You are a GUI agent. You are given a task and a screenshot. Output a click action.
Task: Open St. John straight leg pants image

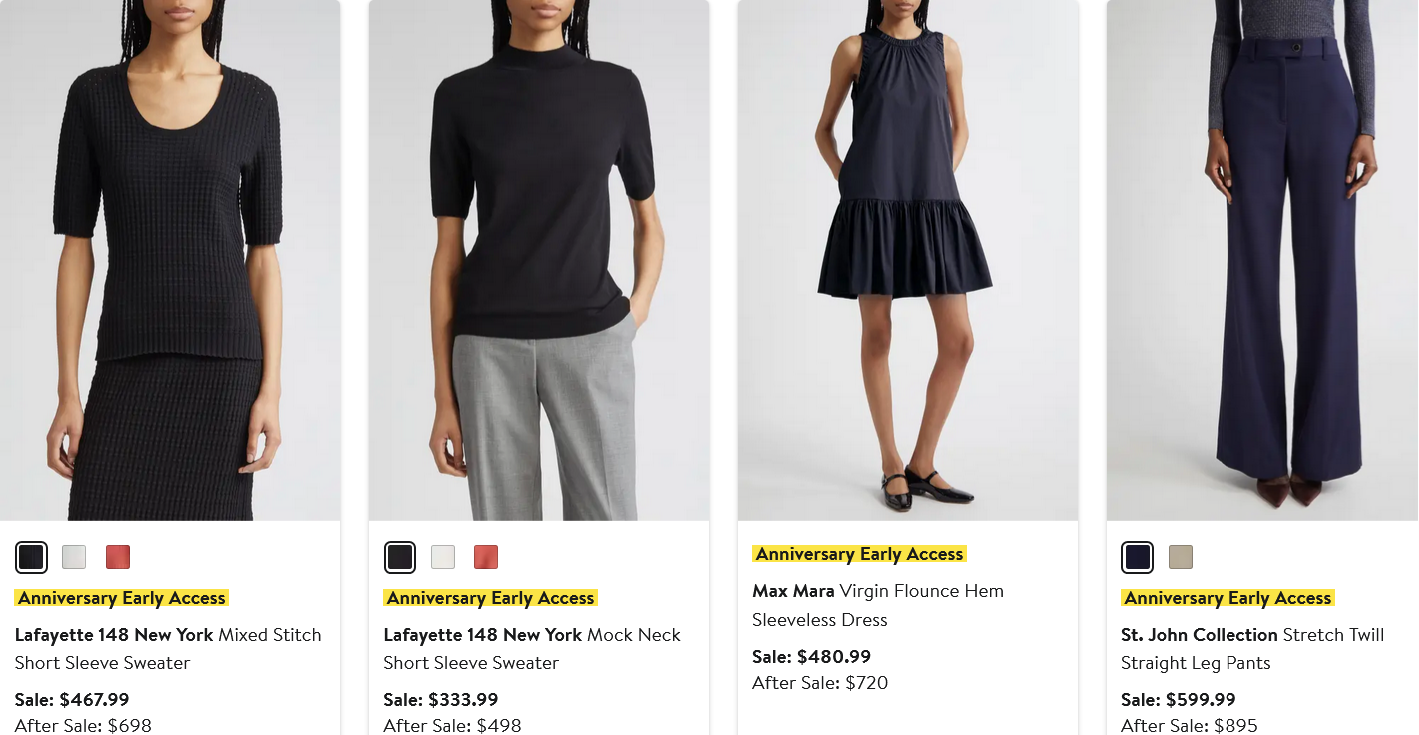pos(1262,260)
